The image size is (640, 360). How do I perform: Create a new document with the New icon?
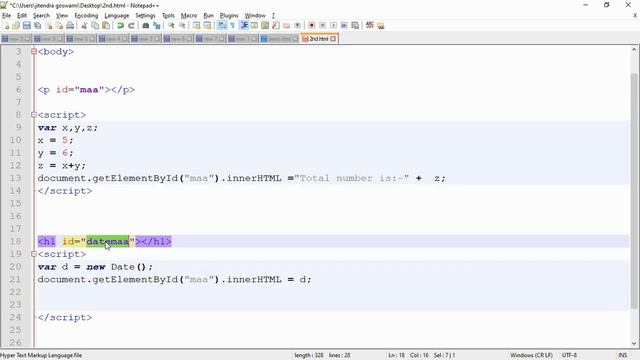pos(6,26)
